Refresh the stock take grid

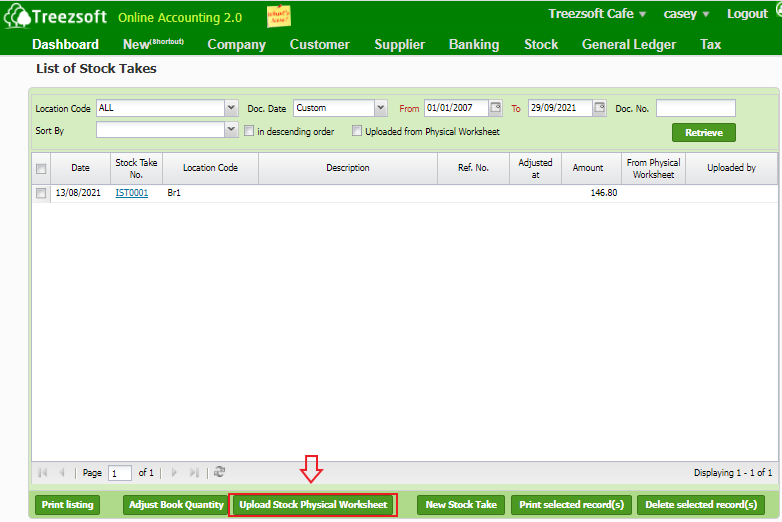pos(220,472)
